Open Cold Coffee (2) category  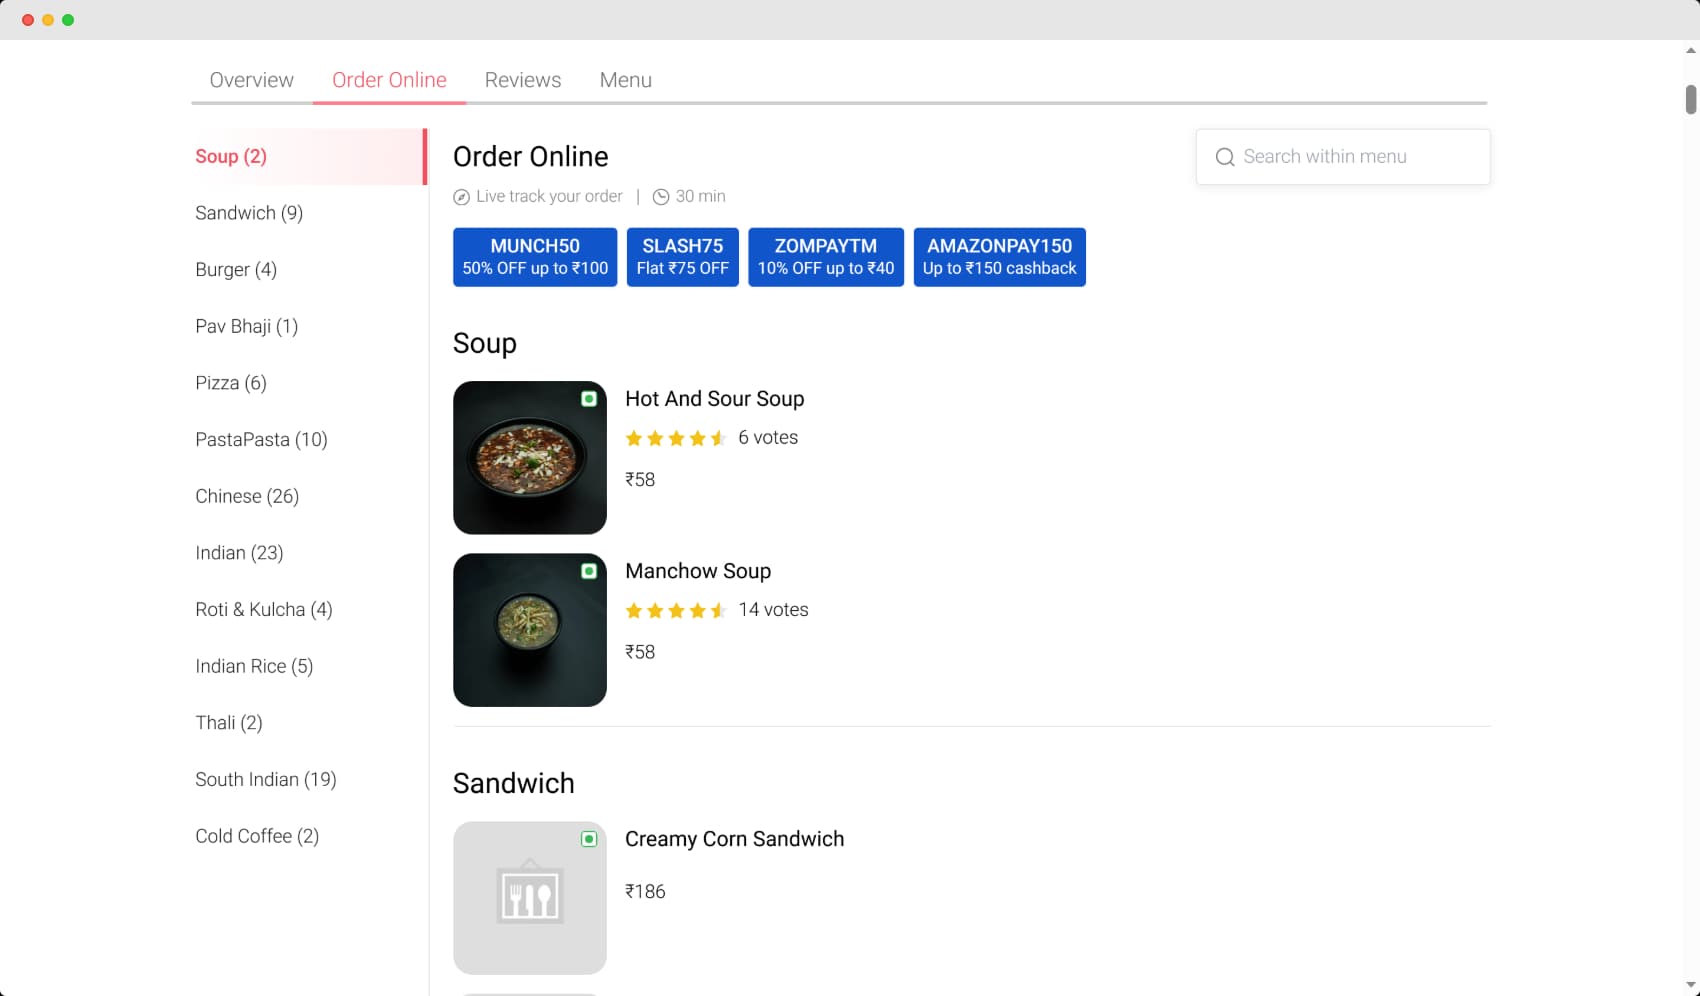(x=257, y=836)
